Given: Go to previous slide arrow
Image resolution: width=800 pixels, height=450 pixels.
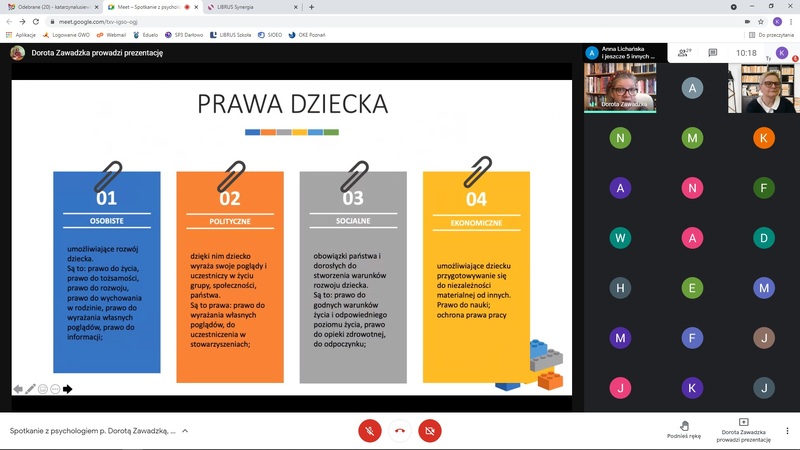Looking at the screenshot, I should pos(17,389).
